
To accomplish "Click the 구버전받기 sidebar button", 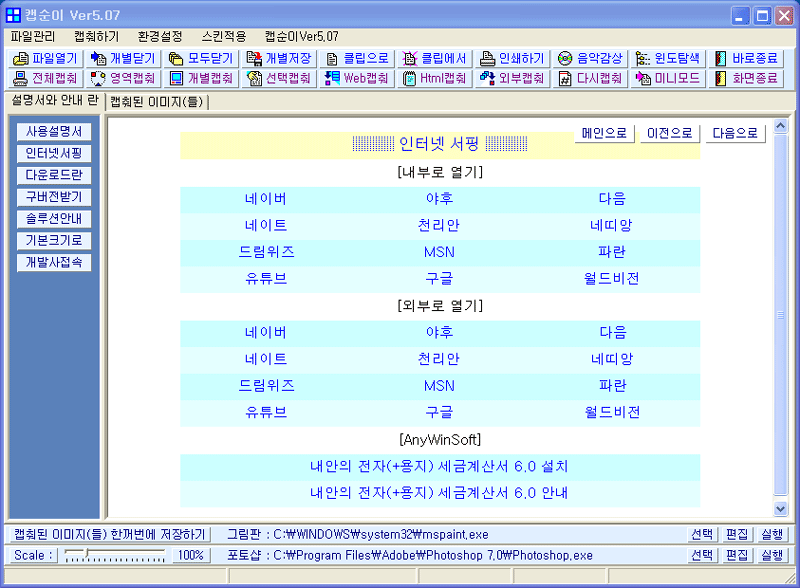I will pos(54,197).
